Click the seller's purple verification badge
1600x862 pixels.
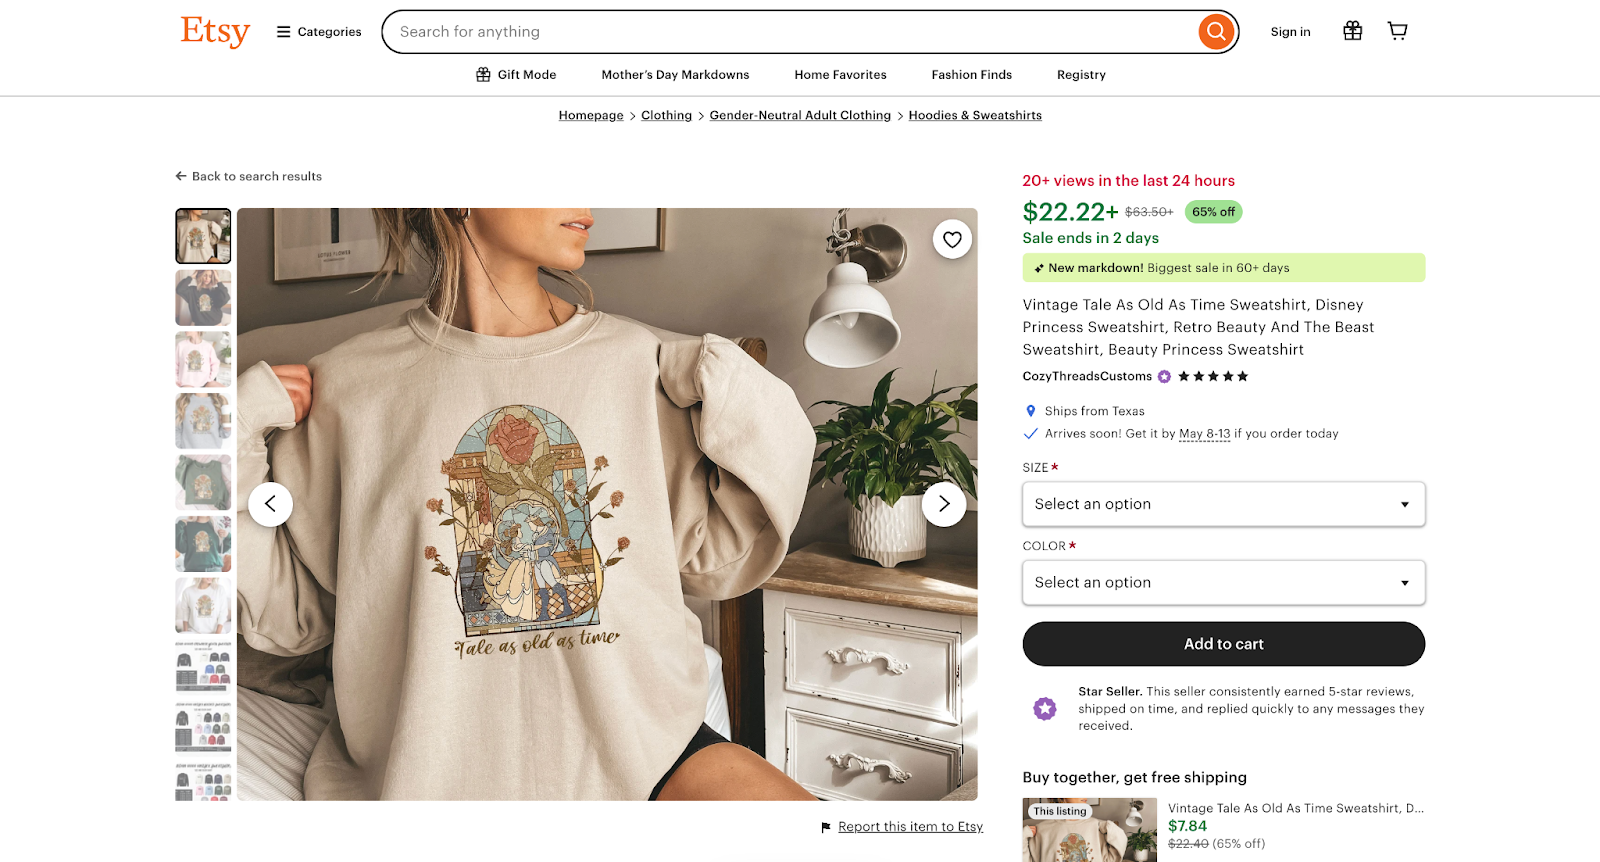click(x=1163, y=376)
